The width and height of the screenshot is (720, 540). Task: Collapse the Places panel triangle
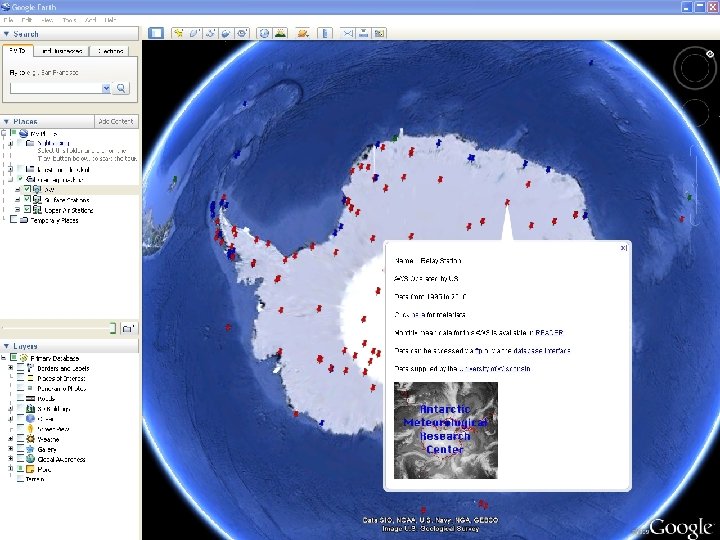pos(6,121)
